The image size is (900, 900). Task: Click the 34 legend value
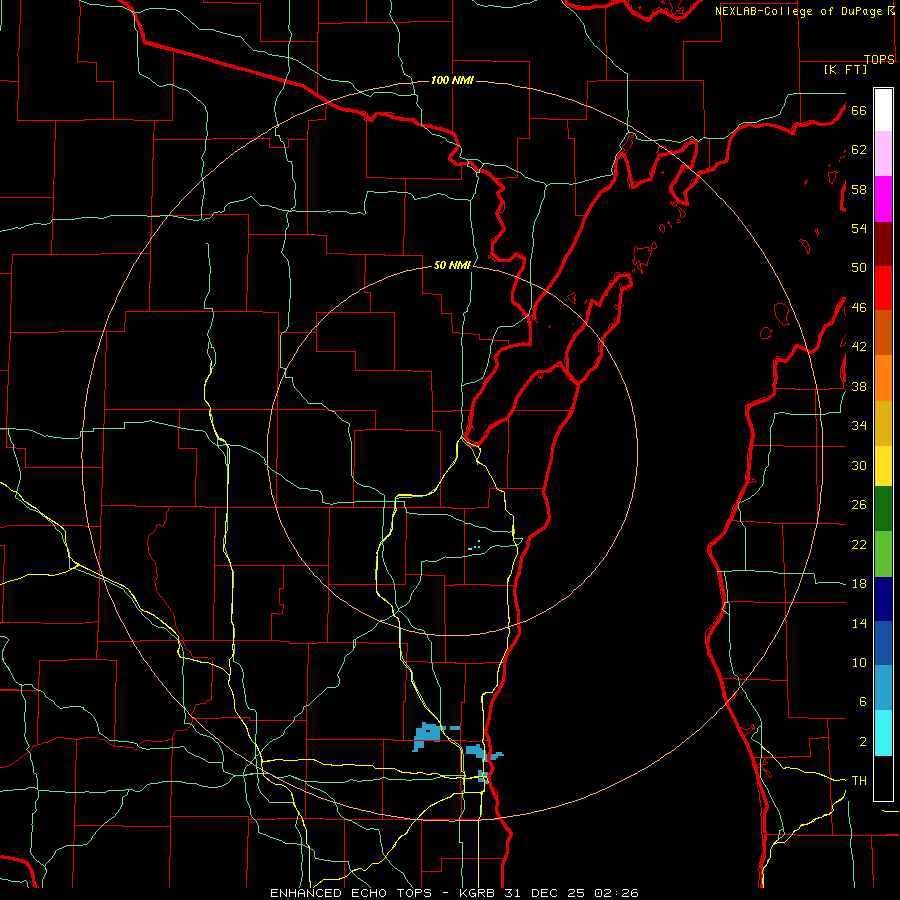(x=859, y=426)
